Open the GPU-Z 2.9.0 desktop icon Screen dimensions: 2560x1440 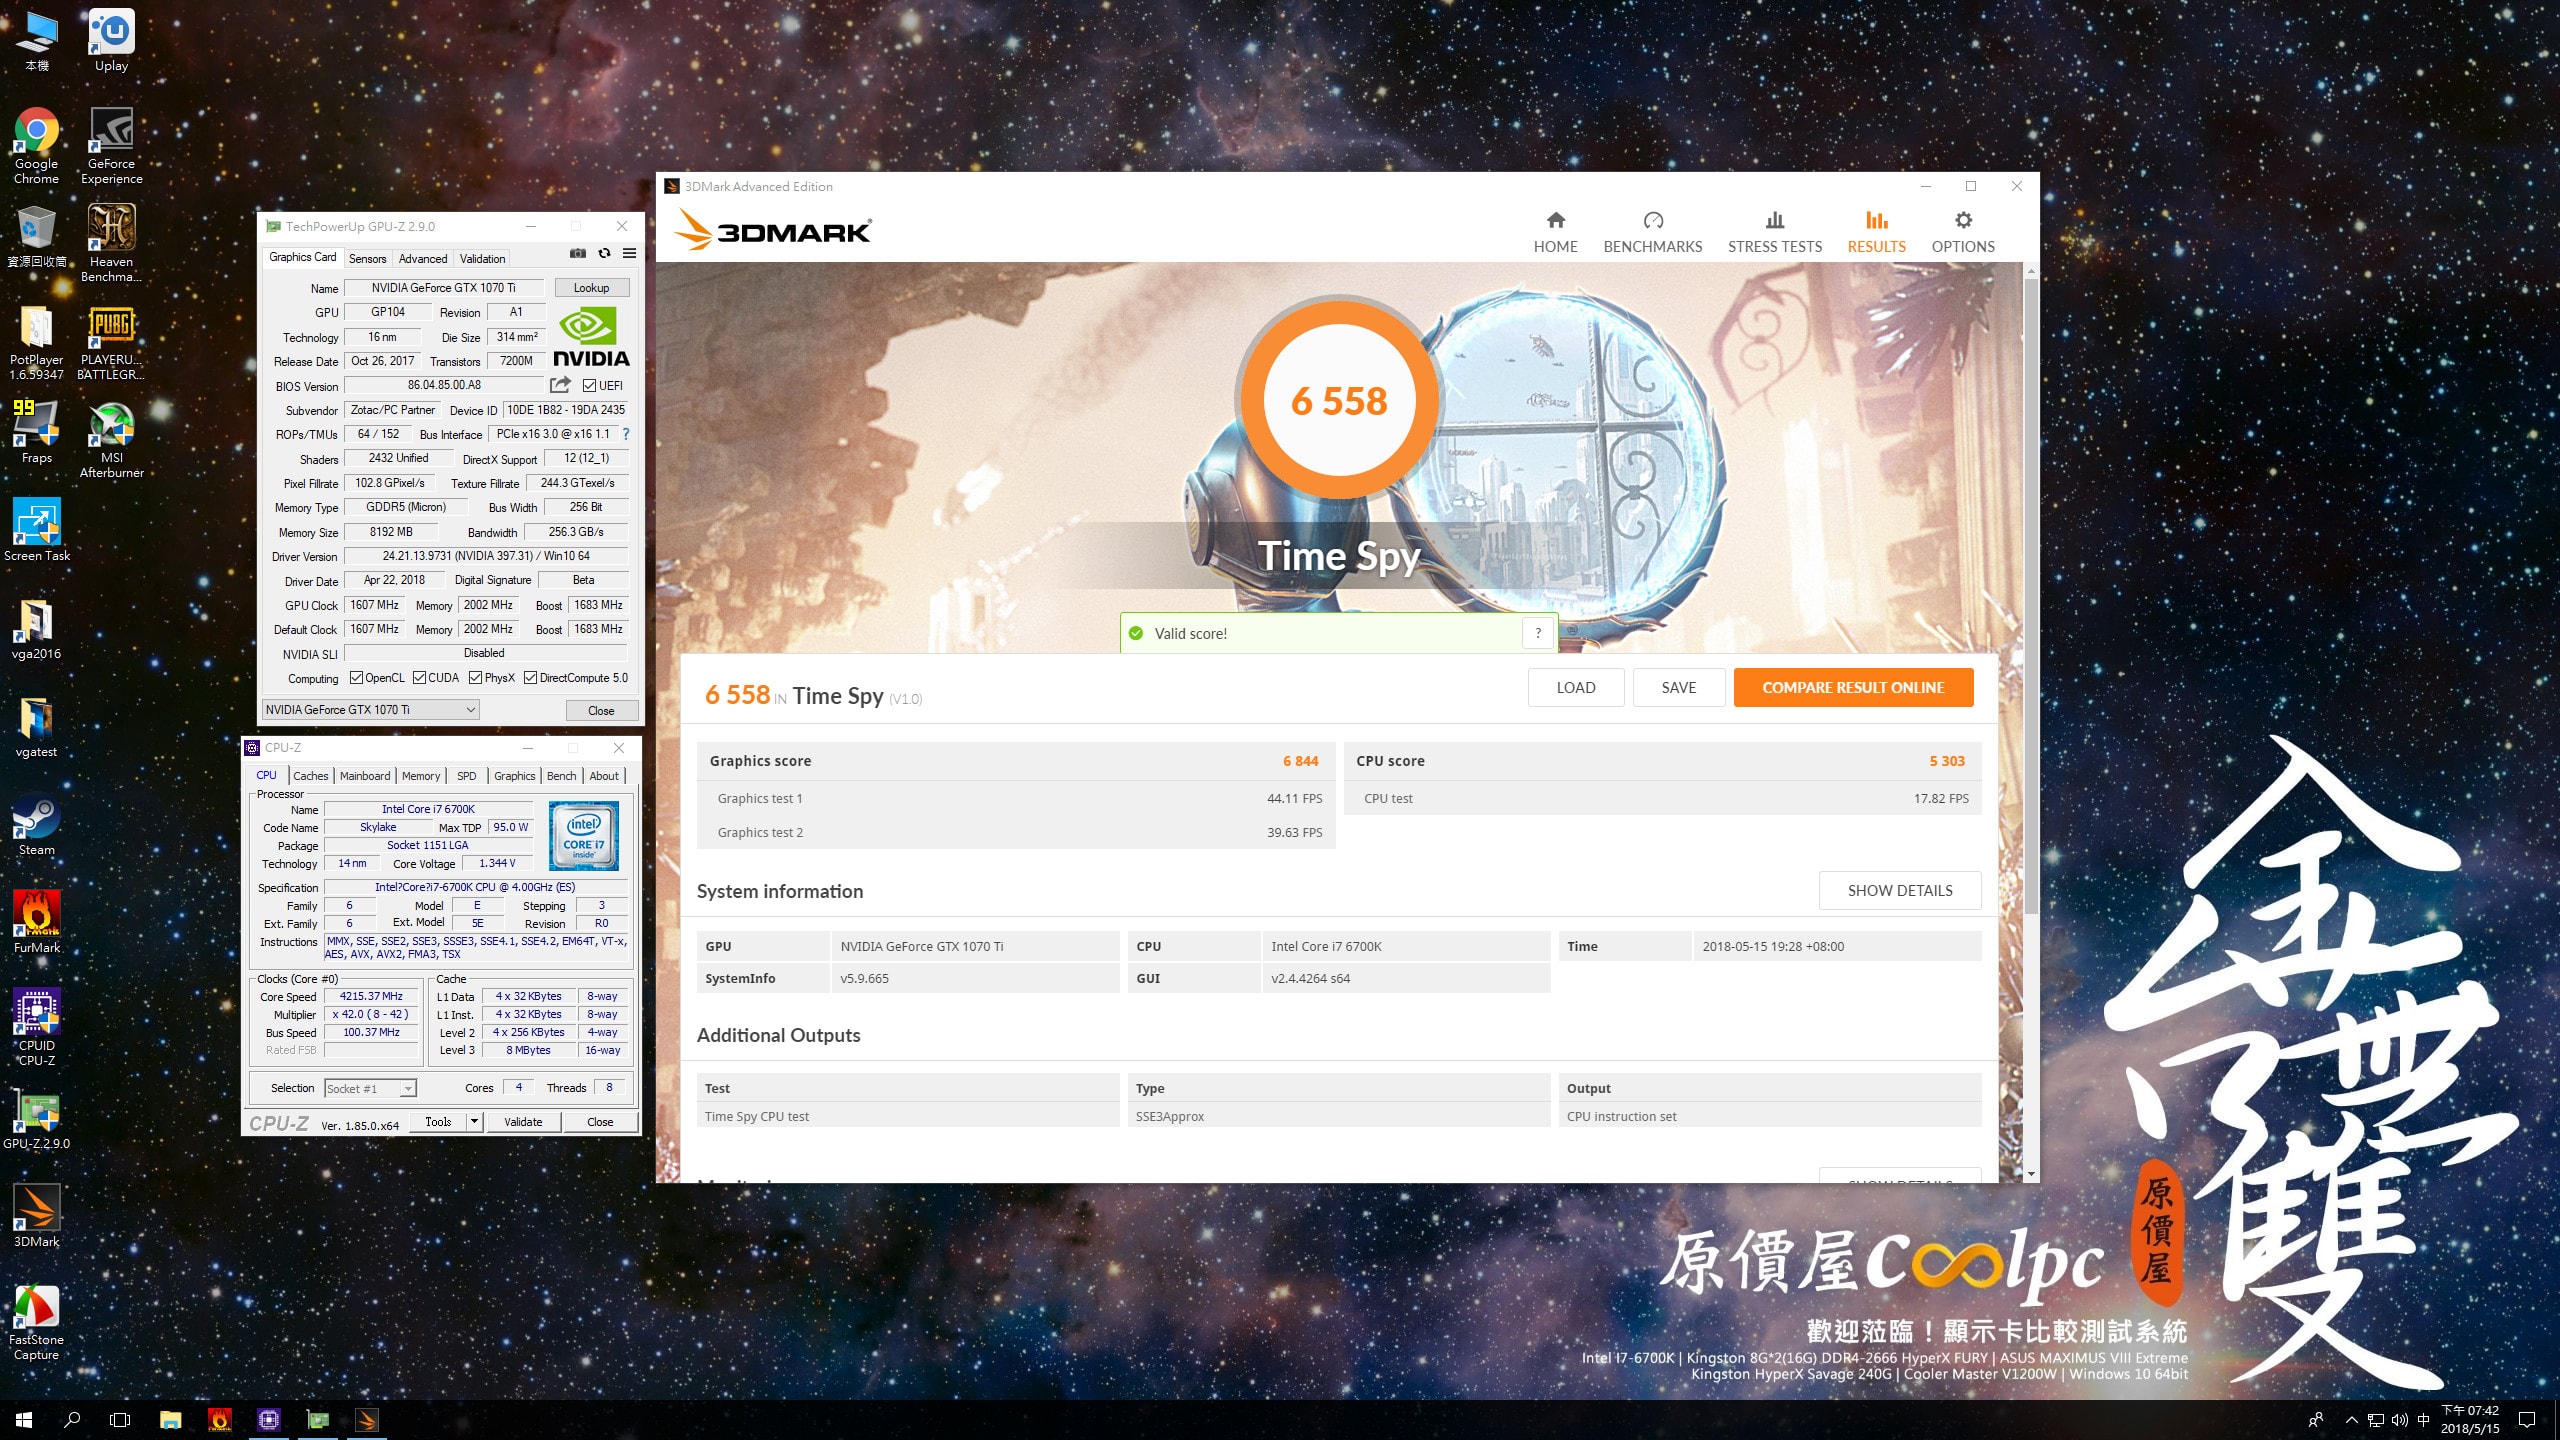(x=36, y=1119)
